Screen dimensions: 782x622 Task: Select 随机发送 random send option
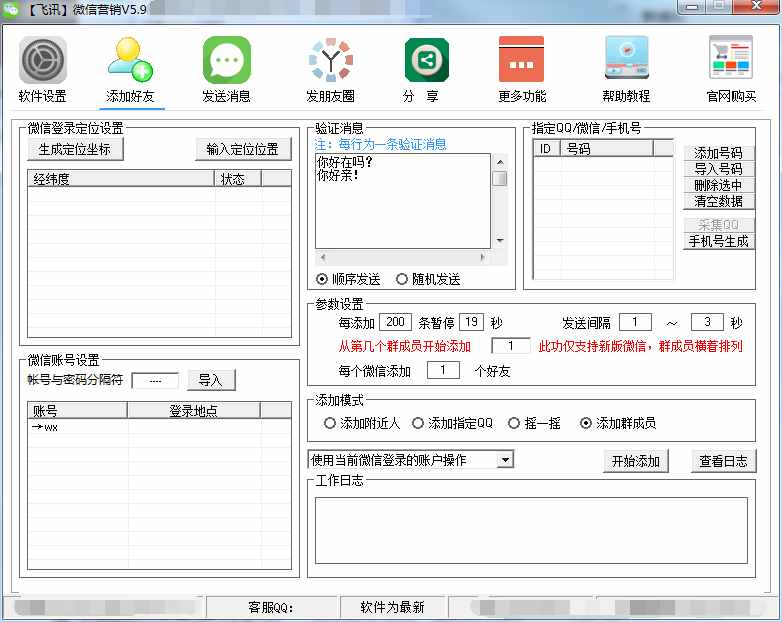coord(428,279)
